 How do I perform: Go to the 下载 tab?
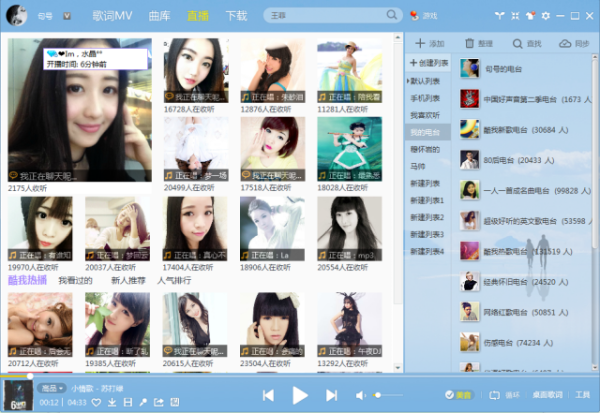[236, 16]
